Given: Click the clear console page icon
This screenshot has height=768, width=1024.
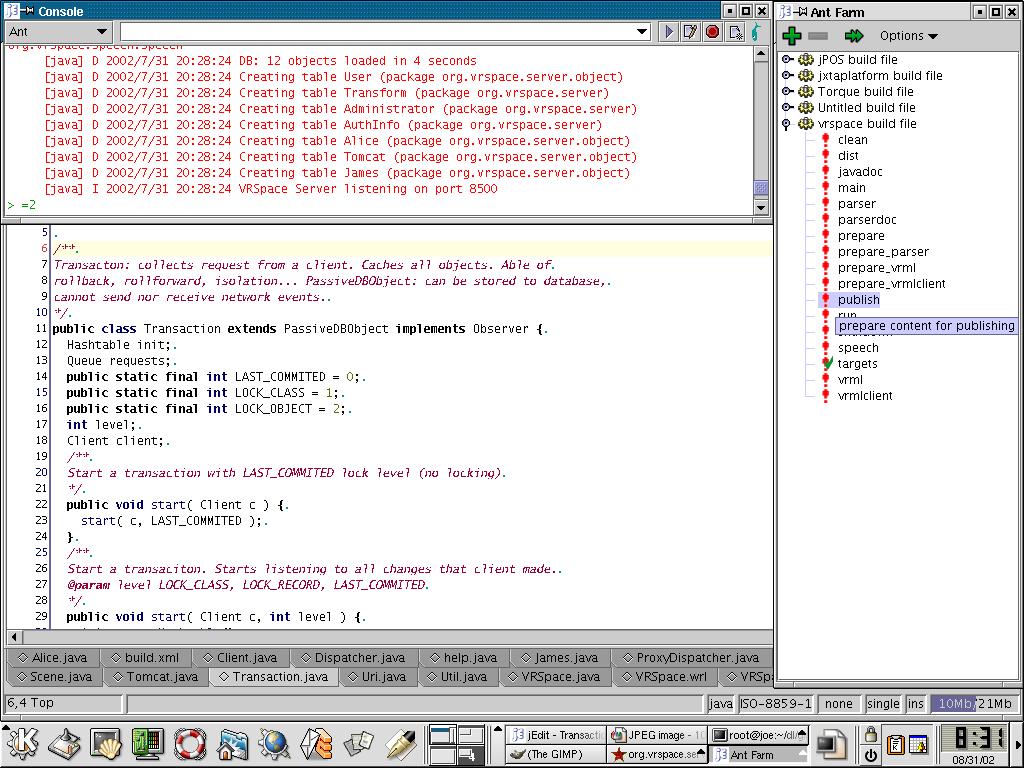Looking at the screenshot, I should 735,32.
